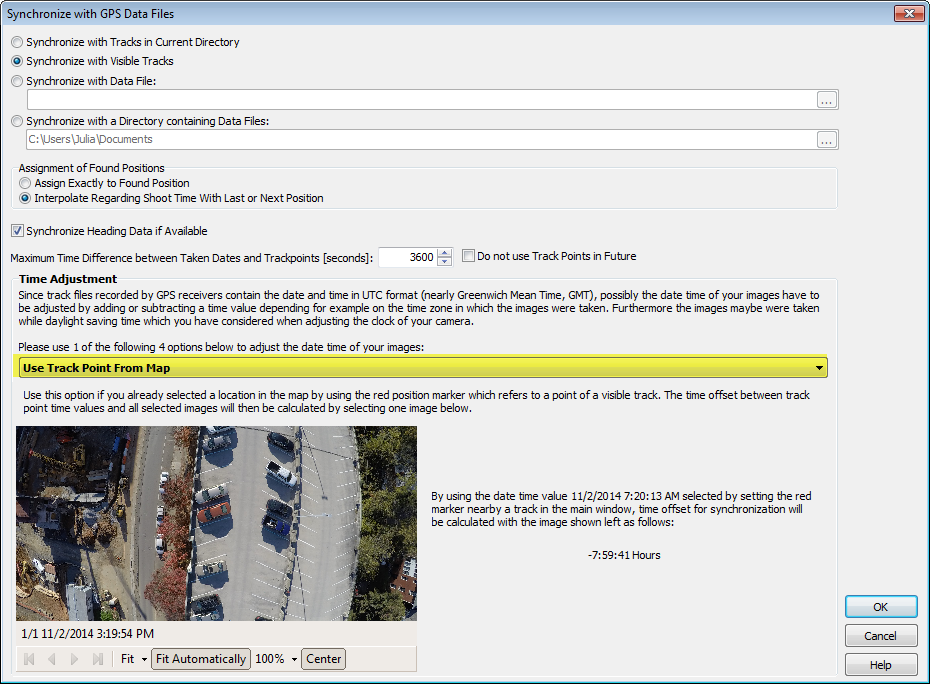Expand the Fit dropdown arrow

tap(144, 659)
